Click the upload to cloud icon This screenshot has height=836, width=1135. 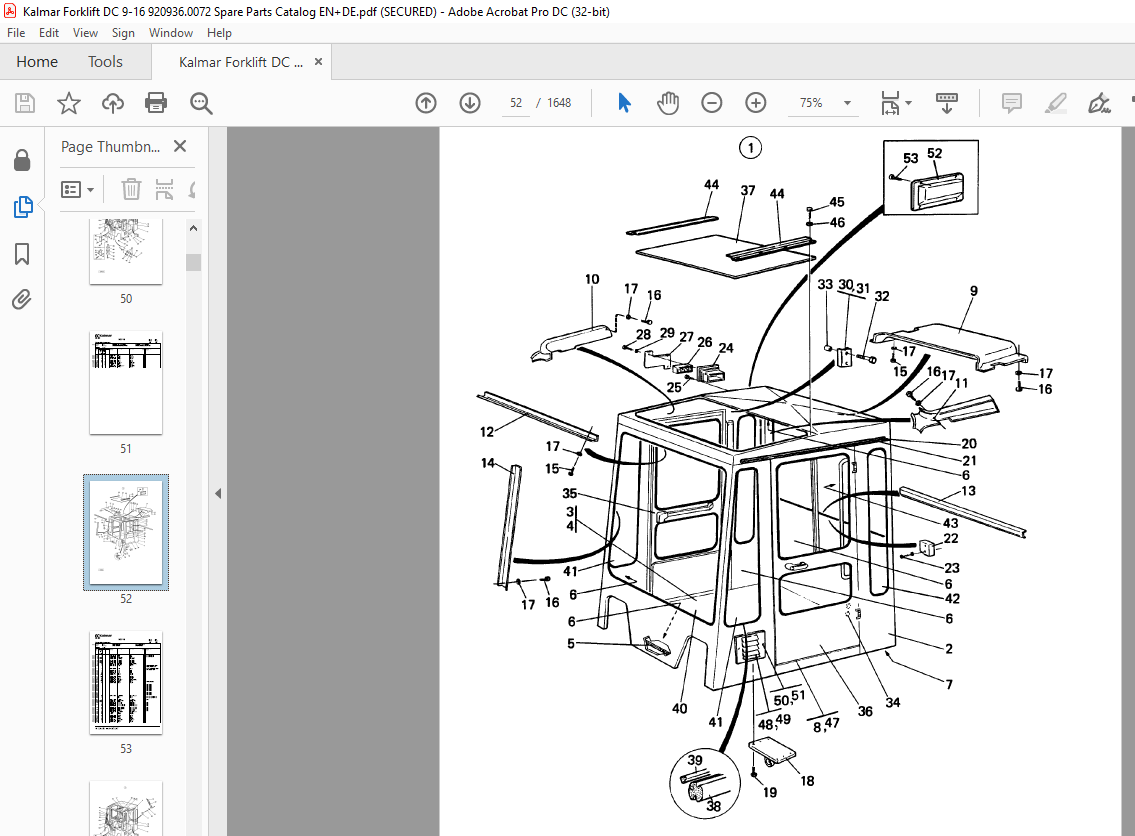pos(112,103)
